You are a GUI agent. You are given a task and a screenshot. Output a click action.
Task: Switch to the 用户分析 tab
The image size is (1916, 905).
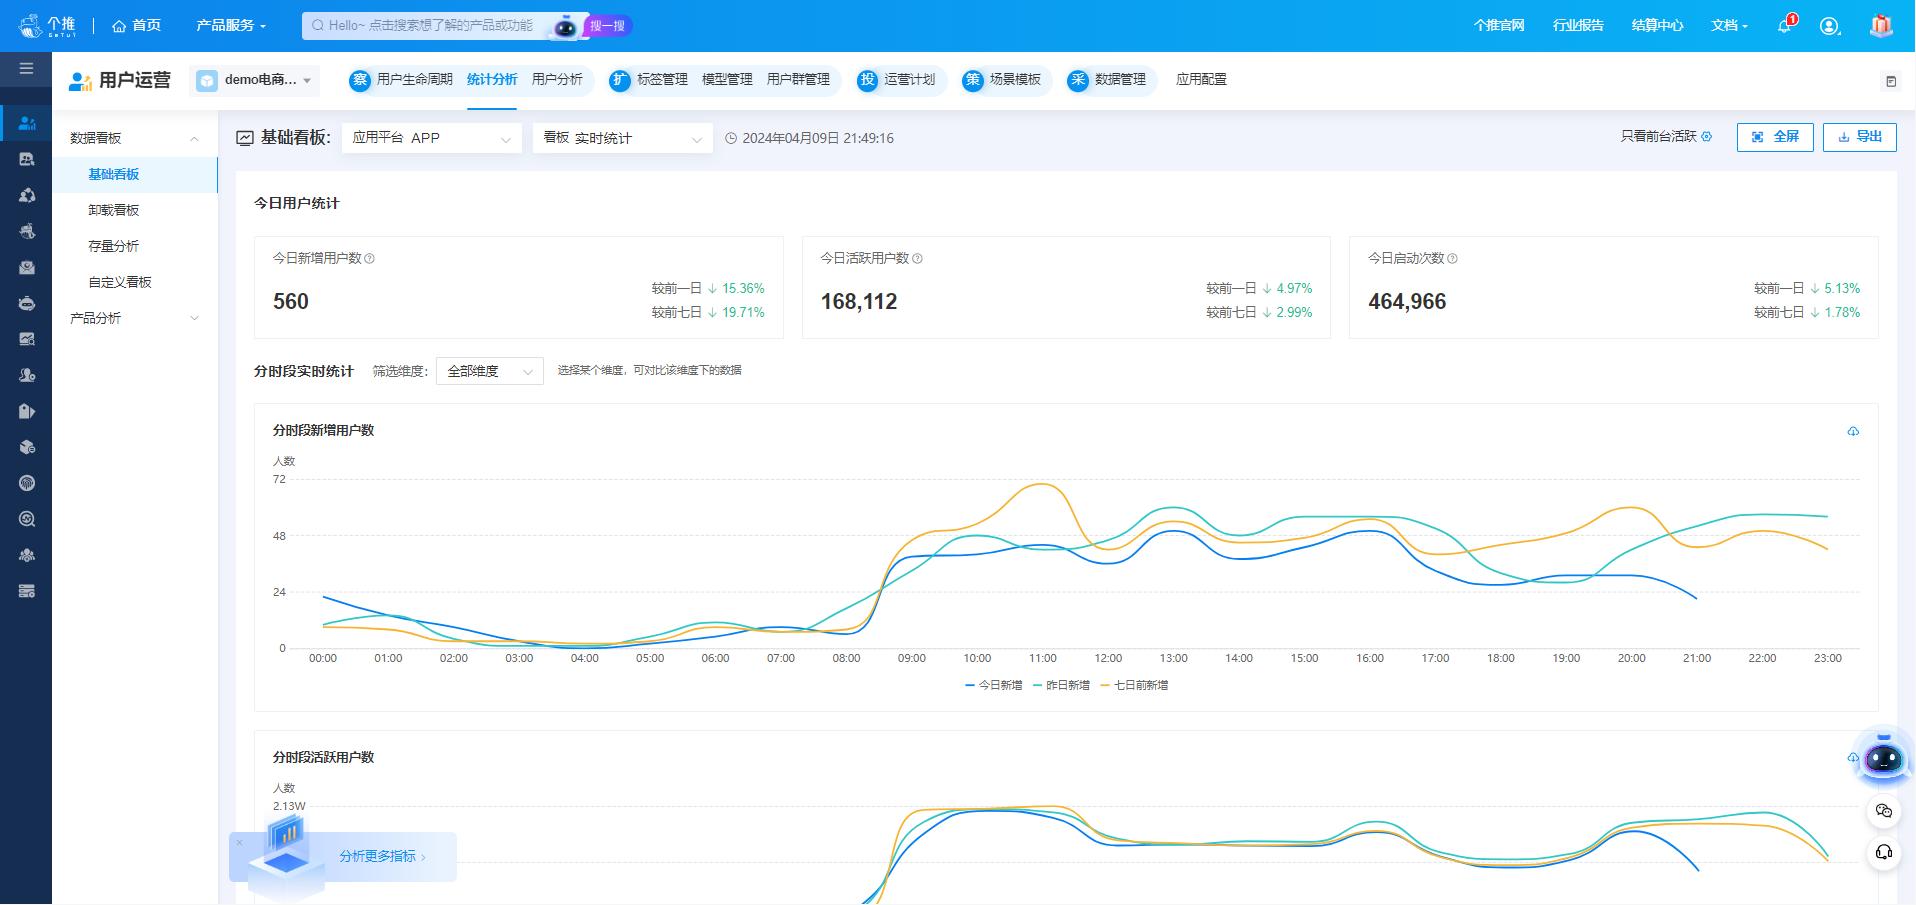pyautogui.click(x=557, y=80)
